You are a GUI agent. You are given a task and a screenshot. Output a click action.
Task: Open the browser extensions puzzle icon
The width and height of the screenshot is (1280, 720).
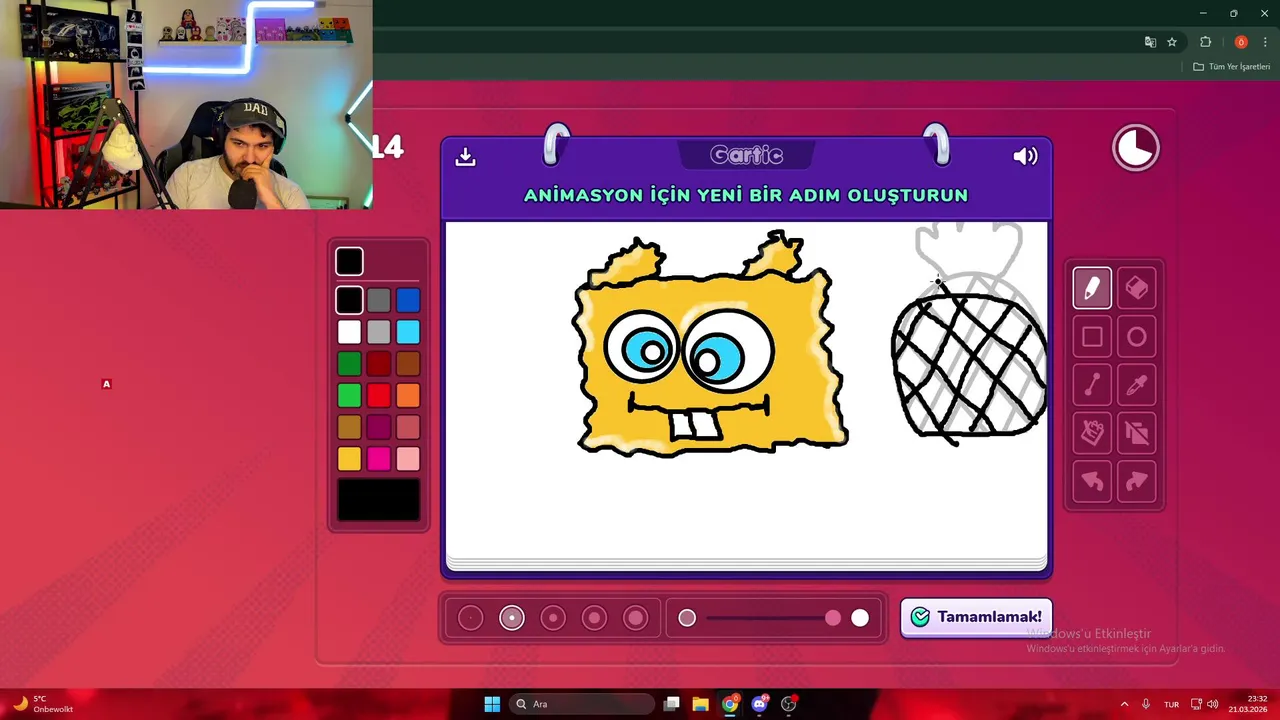pos(1205,42)
